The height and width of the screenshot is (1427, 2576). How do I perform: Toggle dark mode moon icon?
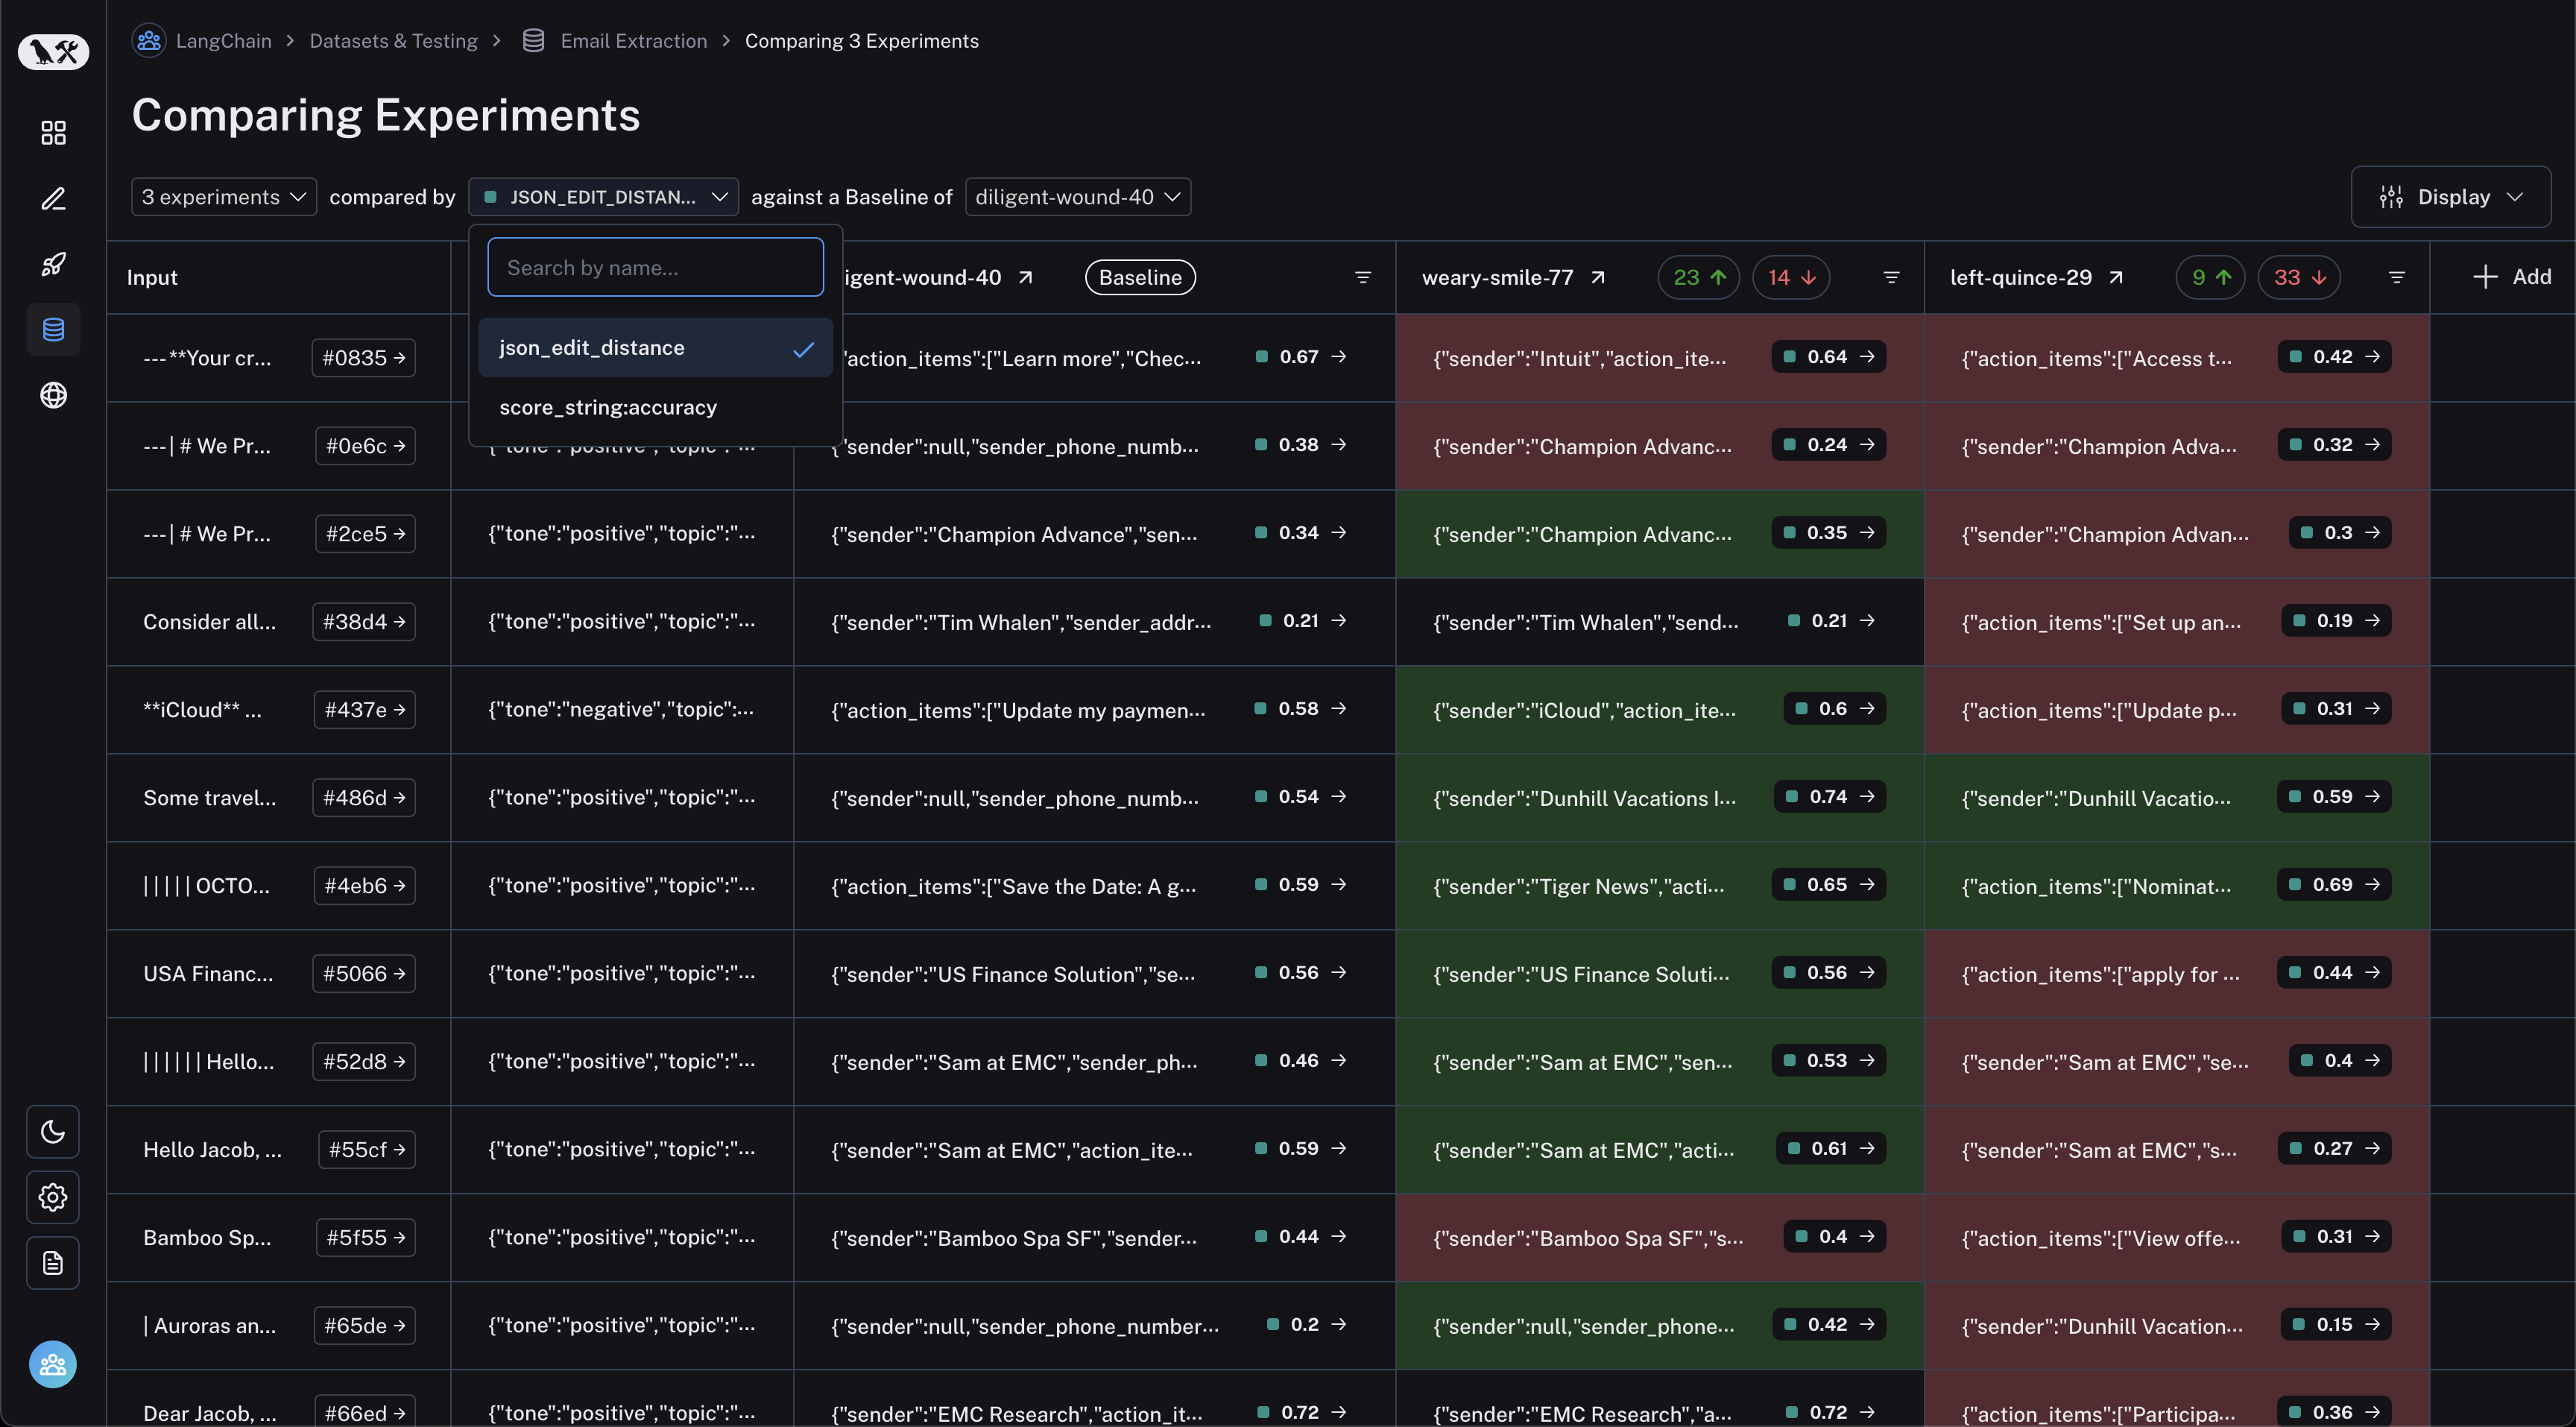tap(53, 1131)
